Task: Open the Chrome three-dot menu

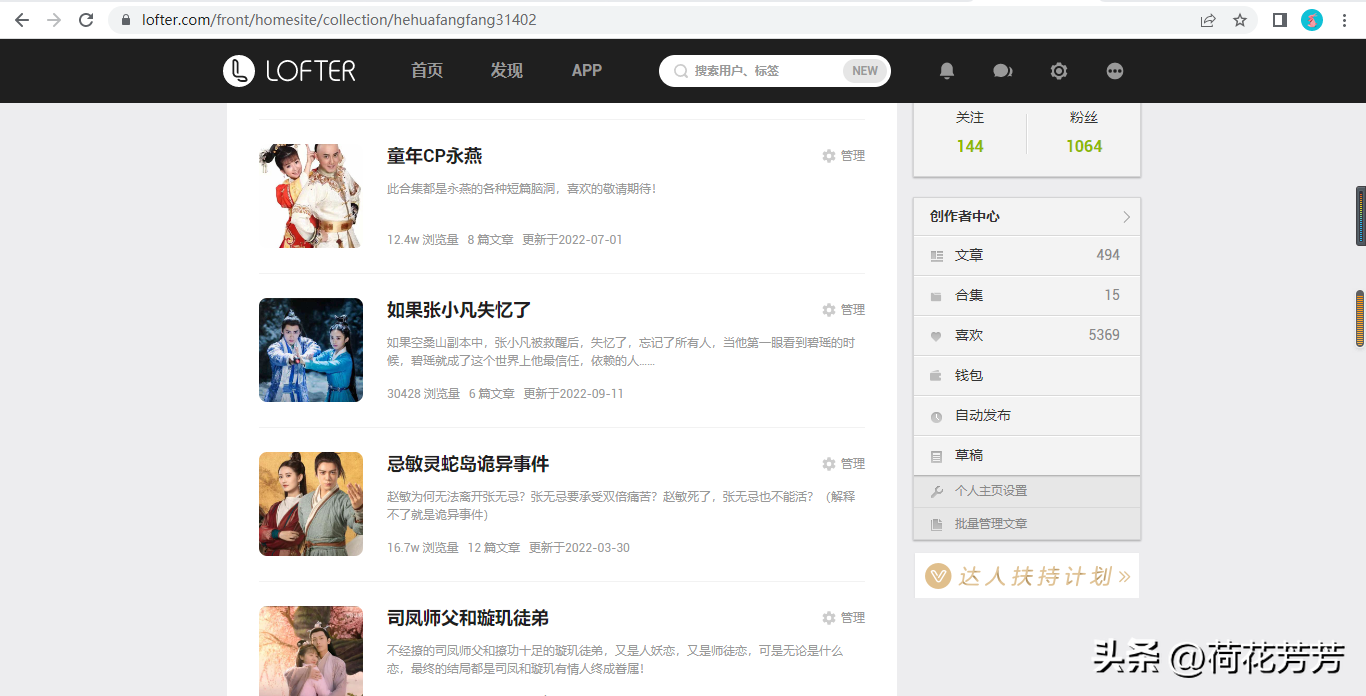Action: 1345,20
